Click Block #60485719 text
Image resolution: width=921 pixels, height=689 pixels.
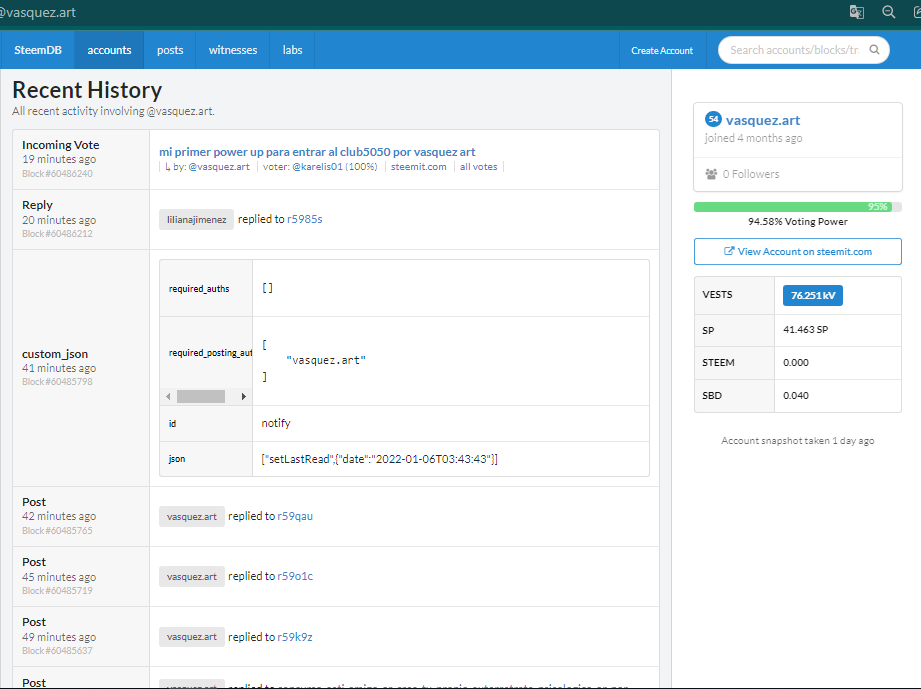(x=57, y=590)
